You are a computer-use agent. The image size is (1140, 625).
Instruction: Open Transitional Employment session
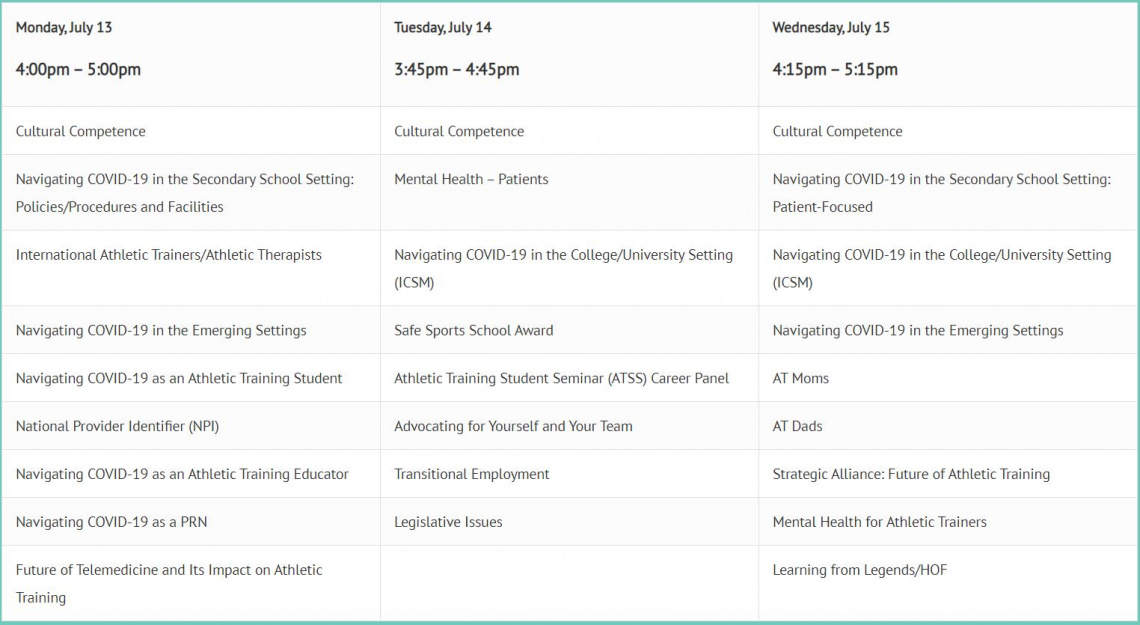[472, 475]
